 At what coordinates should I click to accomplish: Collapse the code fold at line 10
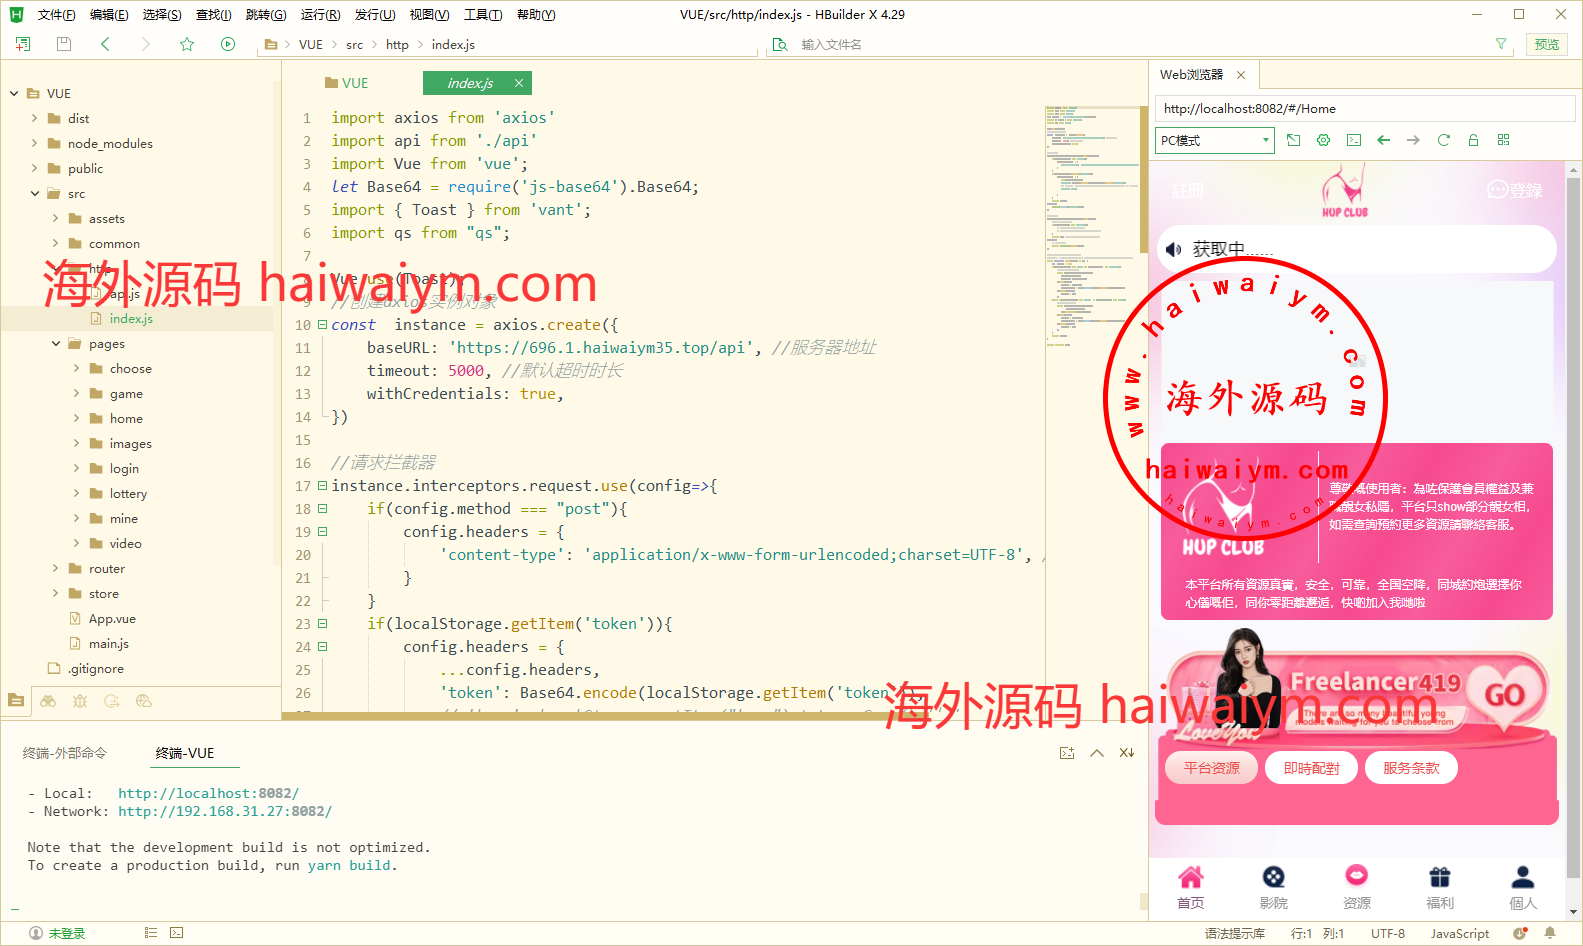pos(322,325)
